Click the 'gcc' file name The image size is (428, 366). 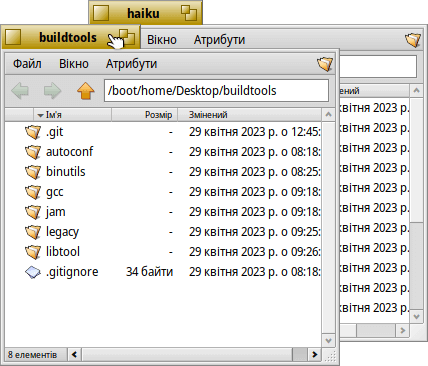pos(54,193)
